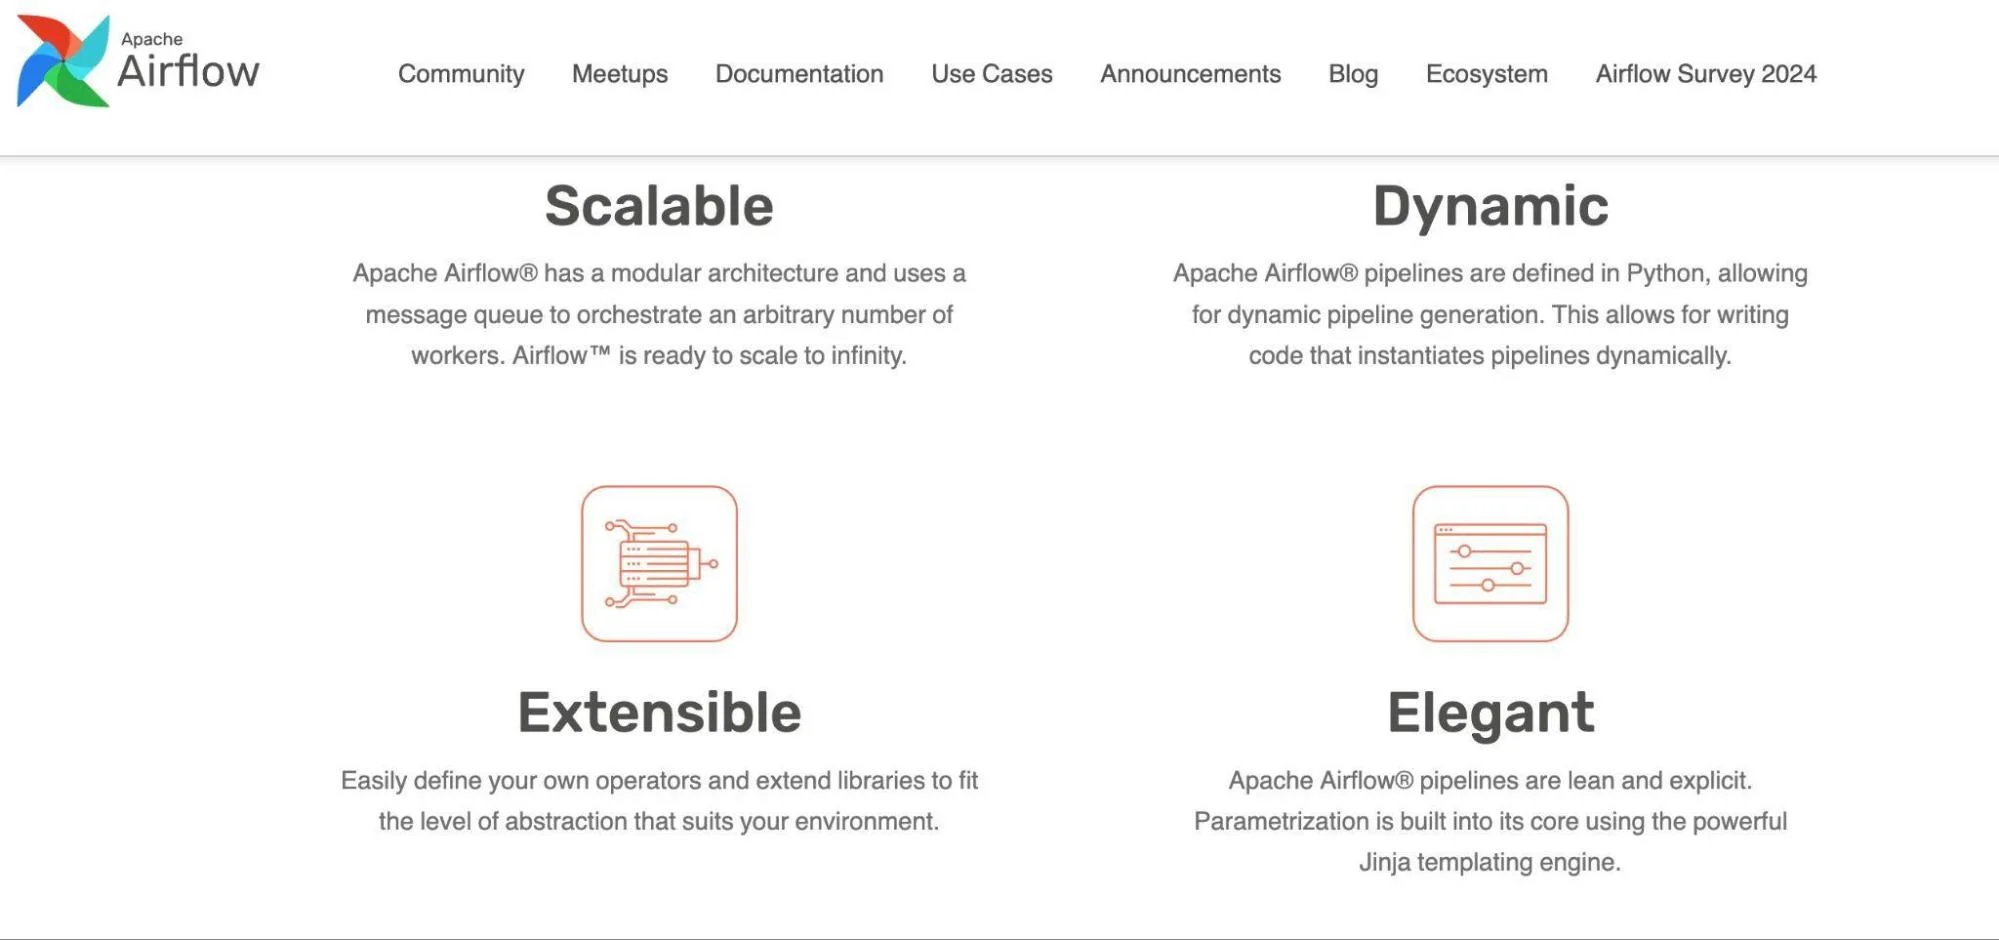1999x940 pixels.
Task: Click the text about defining your own operators
Action: pos(659,800)
